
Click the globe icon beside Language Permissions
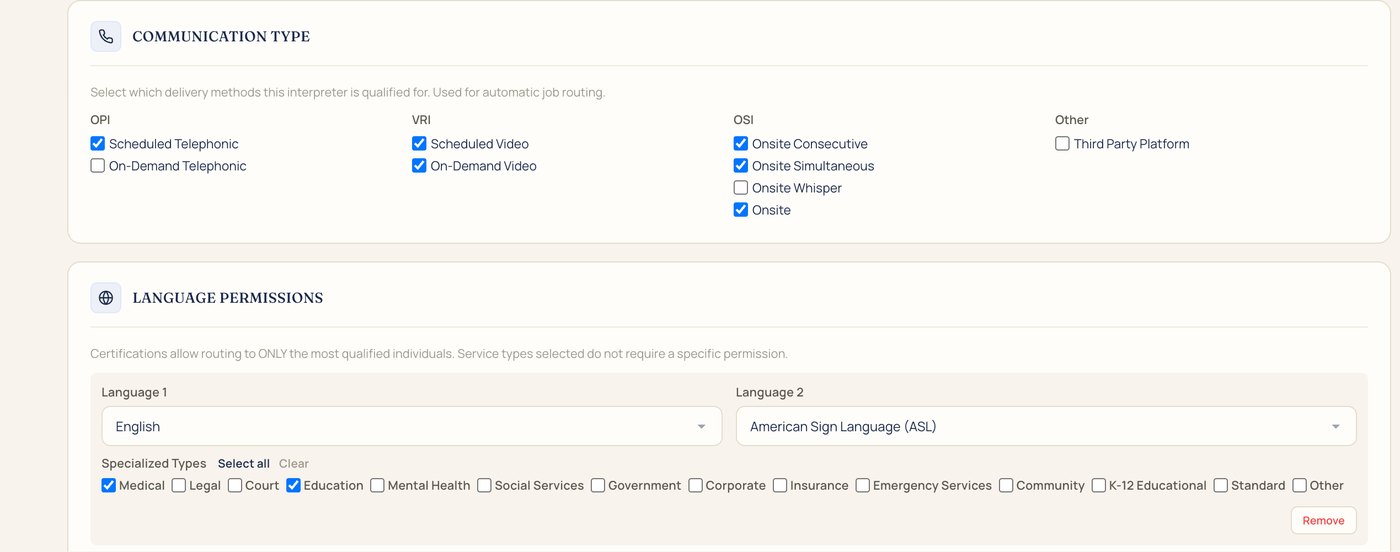coord(106,298)
